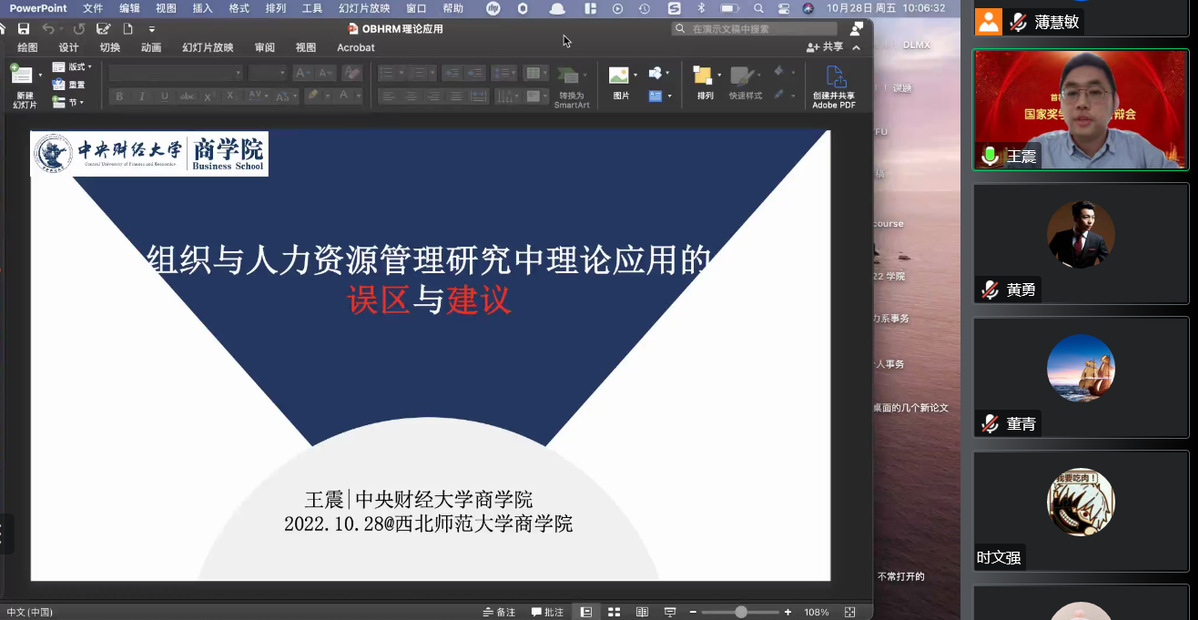Image resolution: width=1198 pixels, height=620 pixels.
Task: Toggle normal view button in status bar
Action: point(586,612)
